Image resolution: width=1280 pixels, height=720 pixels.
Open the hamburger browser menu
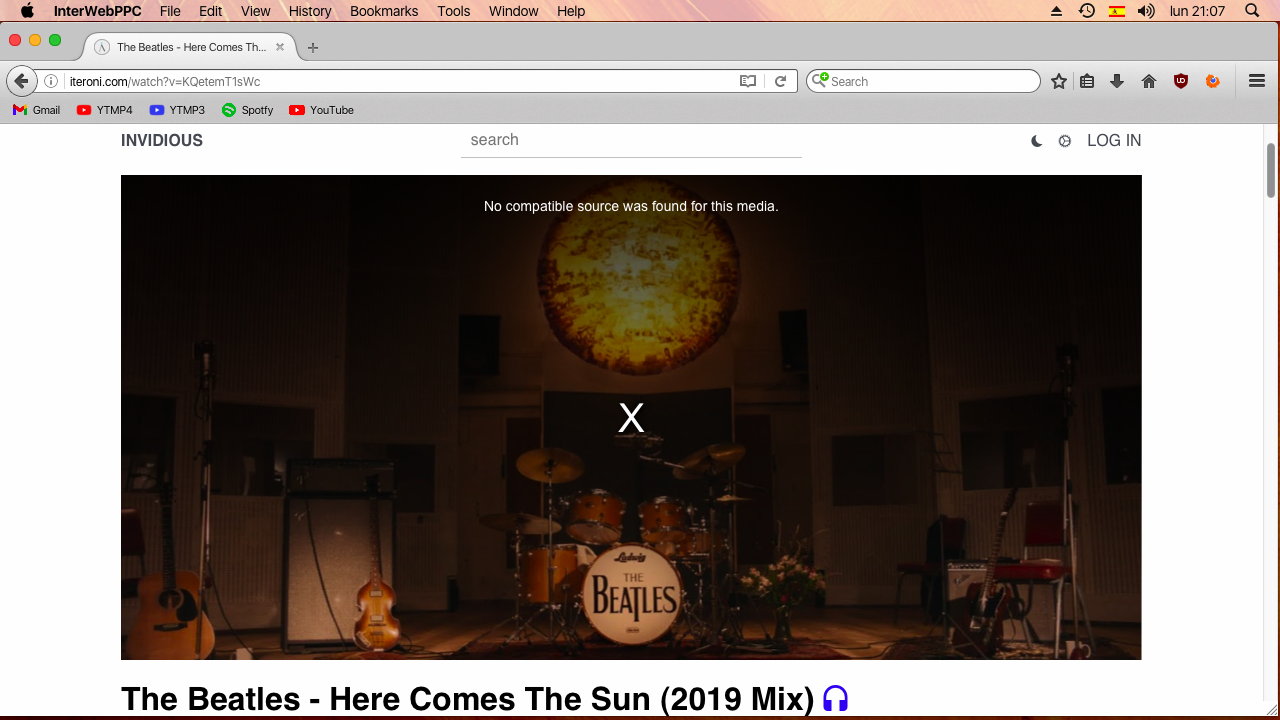coord(1257,81)
